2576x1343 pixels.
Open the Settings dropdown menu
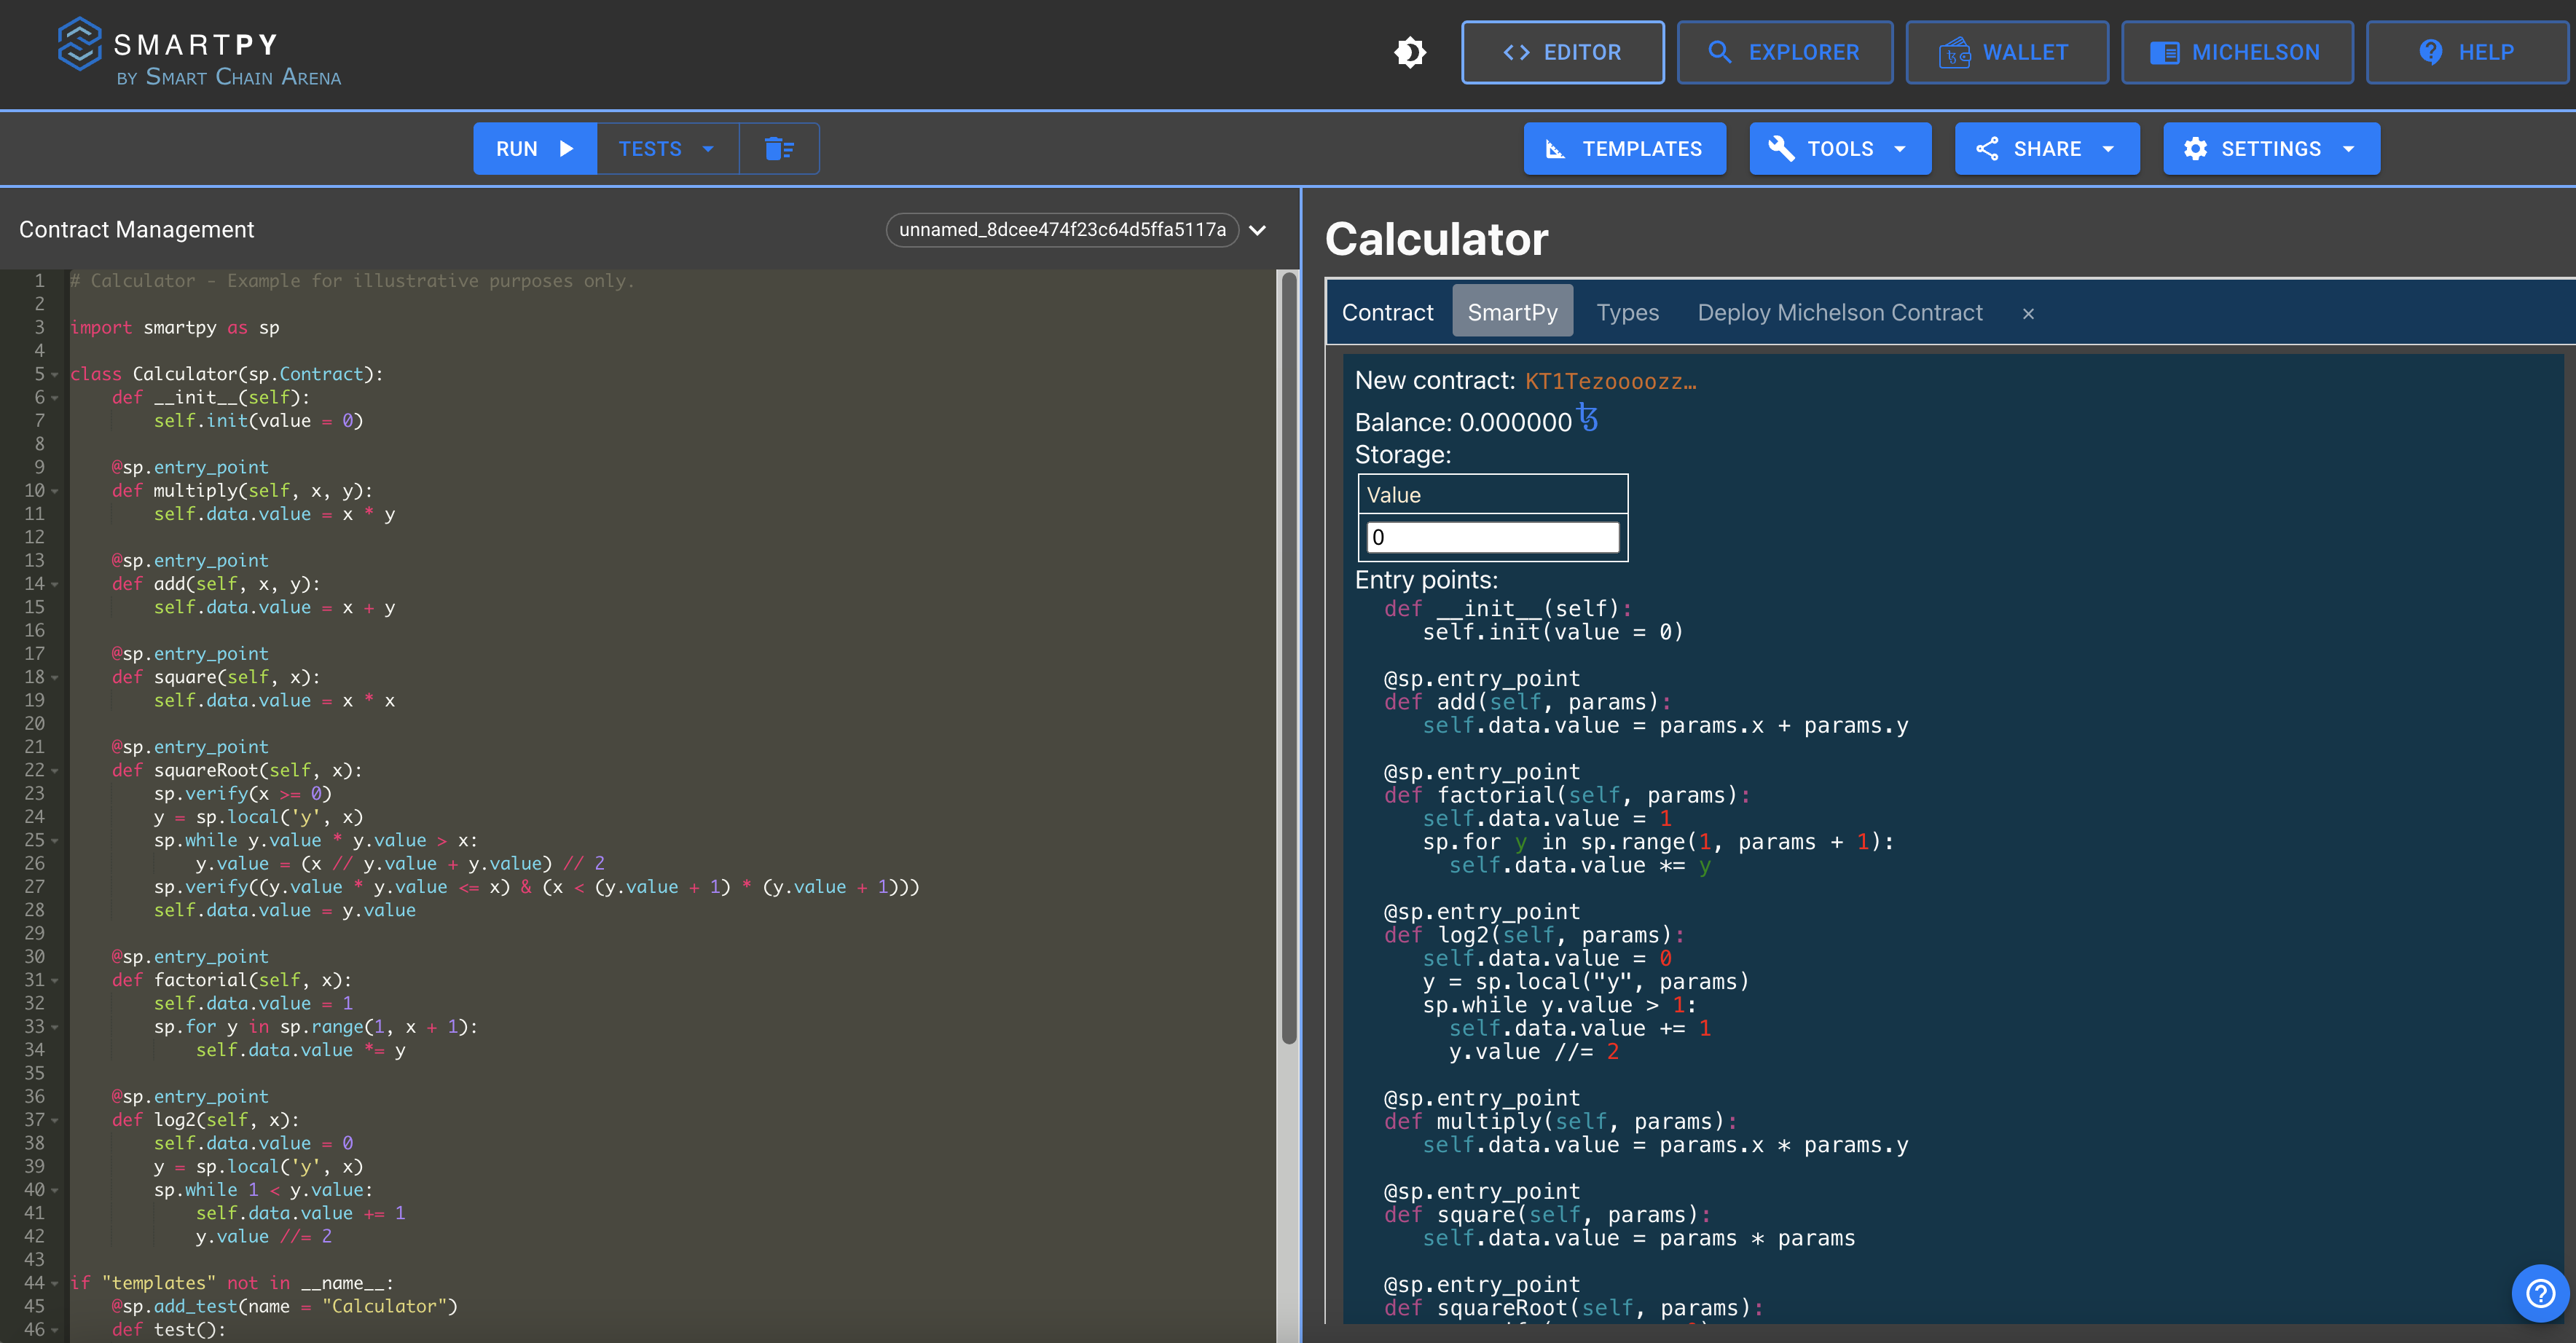(2270, 149)
